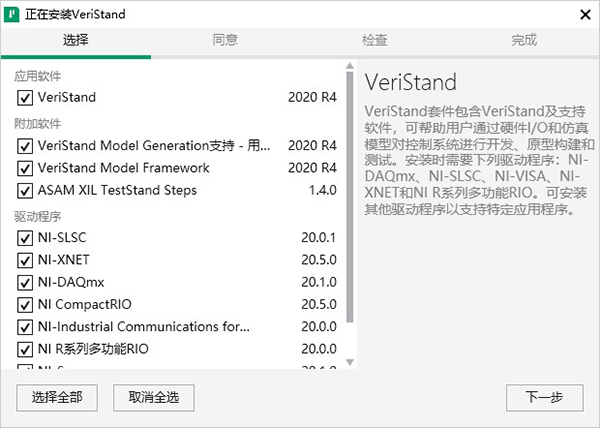600x428 pixels.
Task: Select the 完成 step tab
Action: click(524, 41)
